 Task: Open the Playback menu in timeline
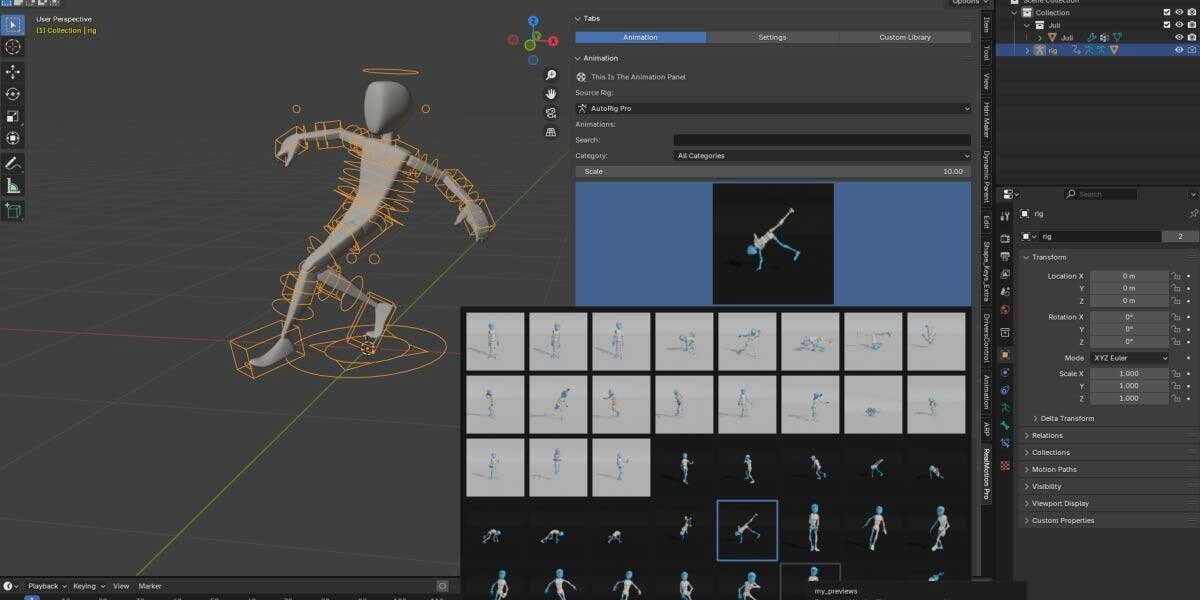point(45,586)
